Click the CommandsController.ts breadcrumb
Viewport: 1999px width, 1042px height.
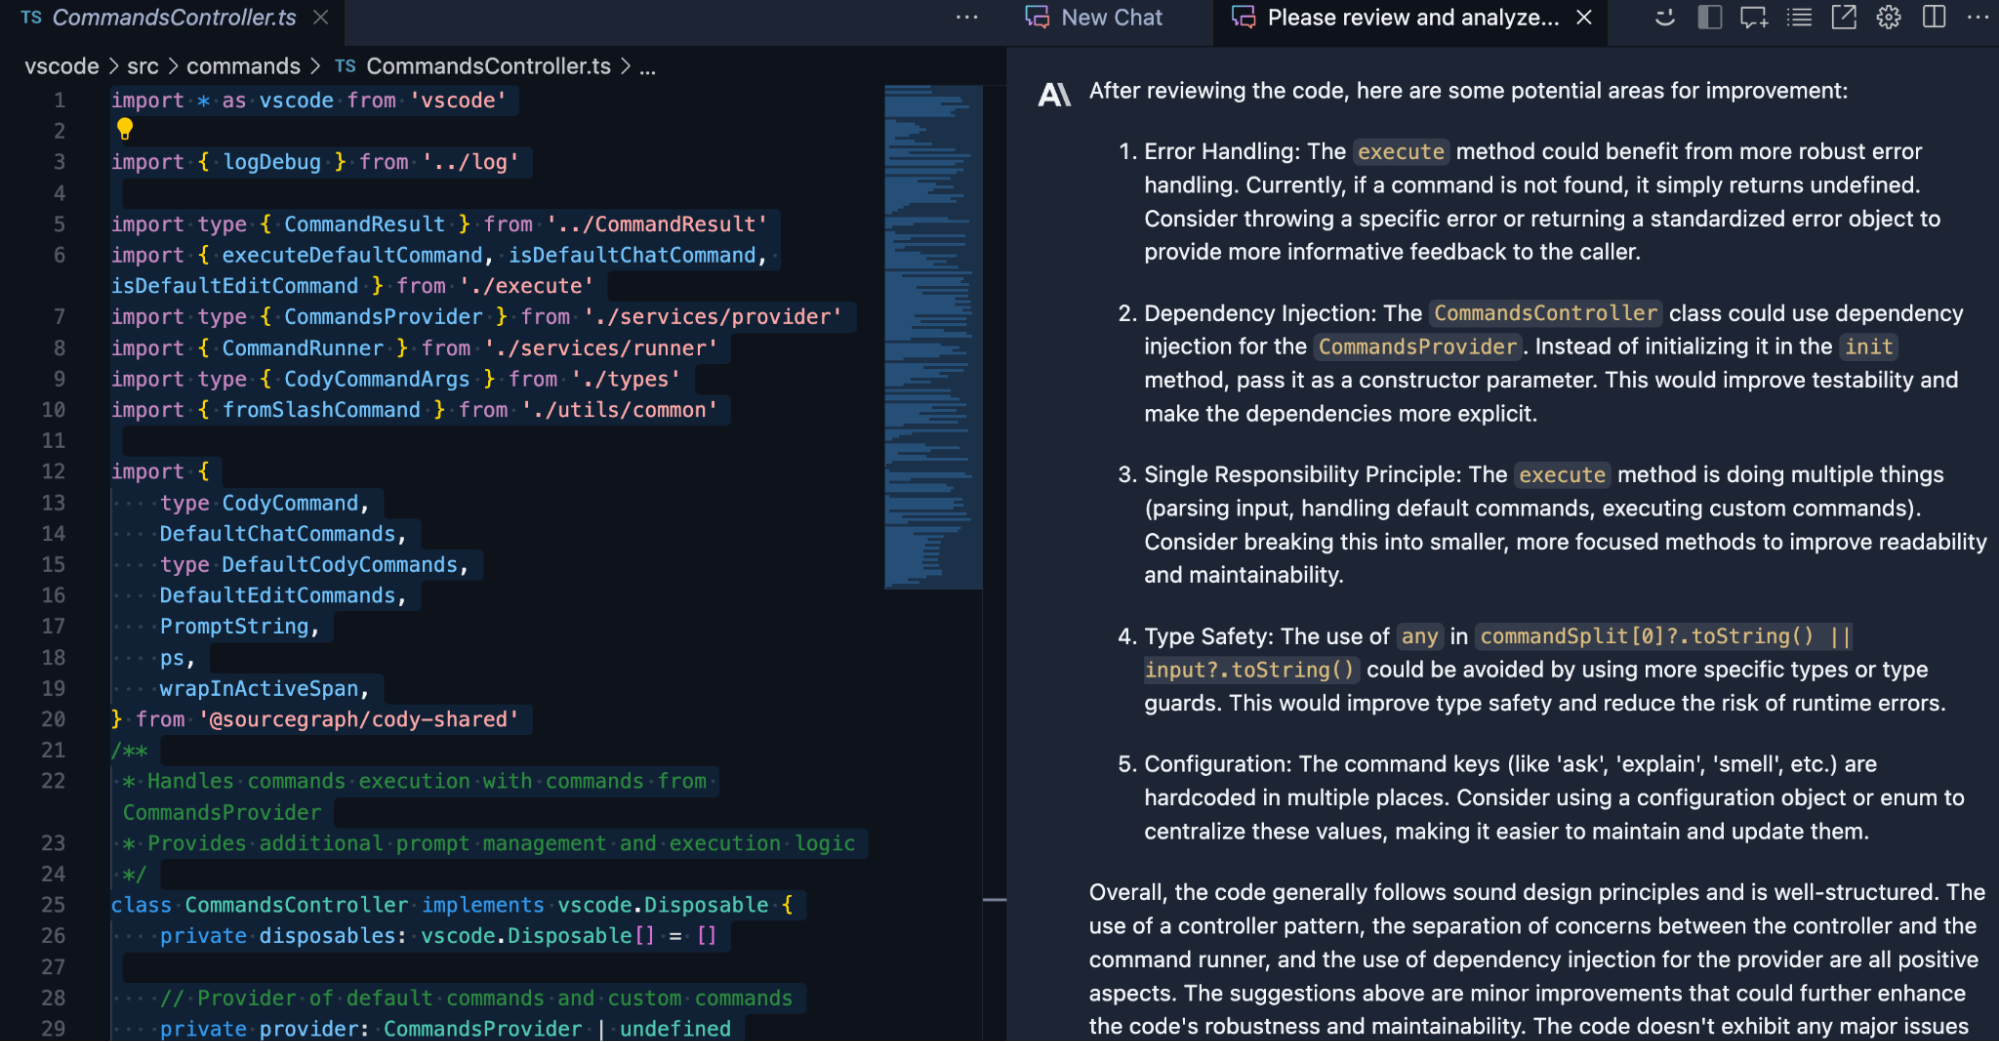tap(488, 66)
